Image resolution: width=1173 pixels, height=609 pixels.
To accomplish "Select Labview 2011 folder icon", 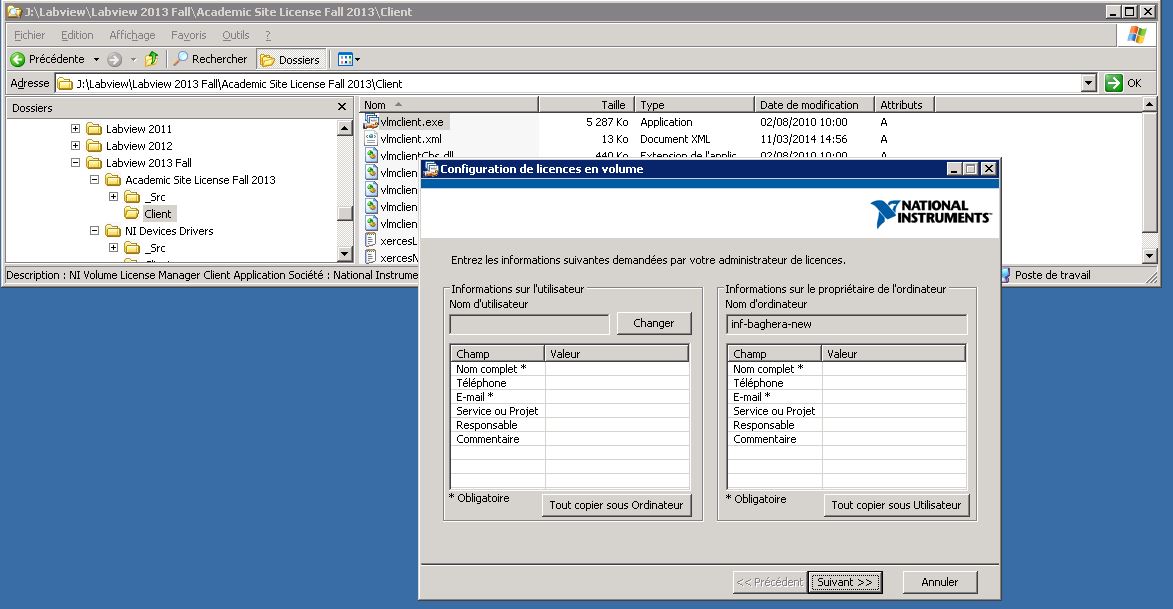I will coord(94,129).
